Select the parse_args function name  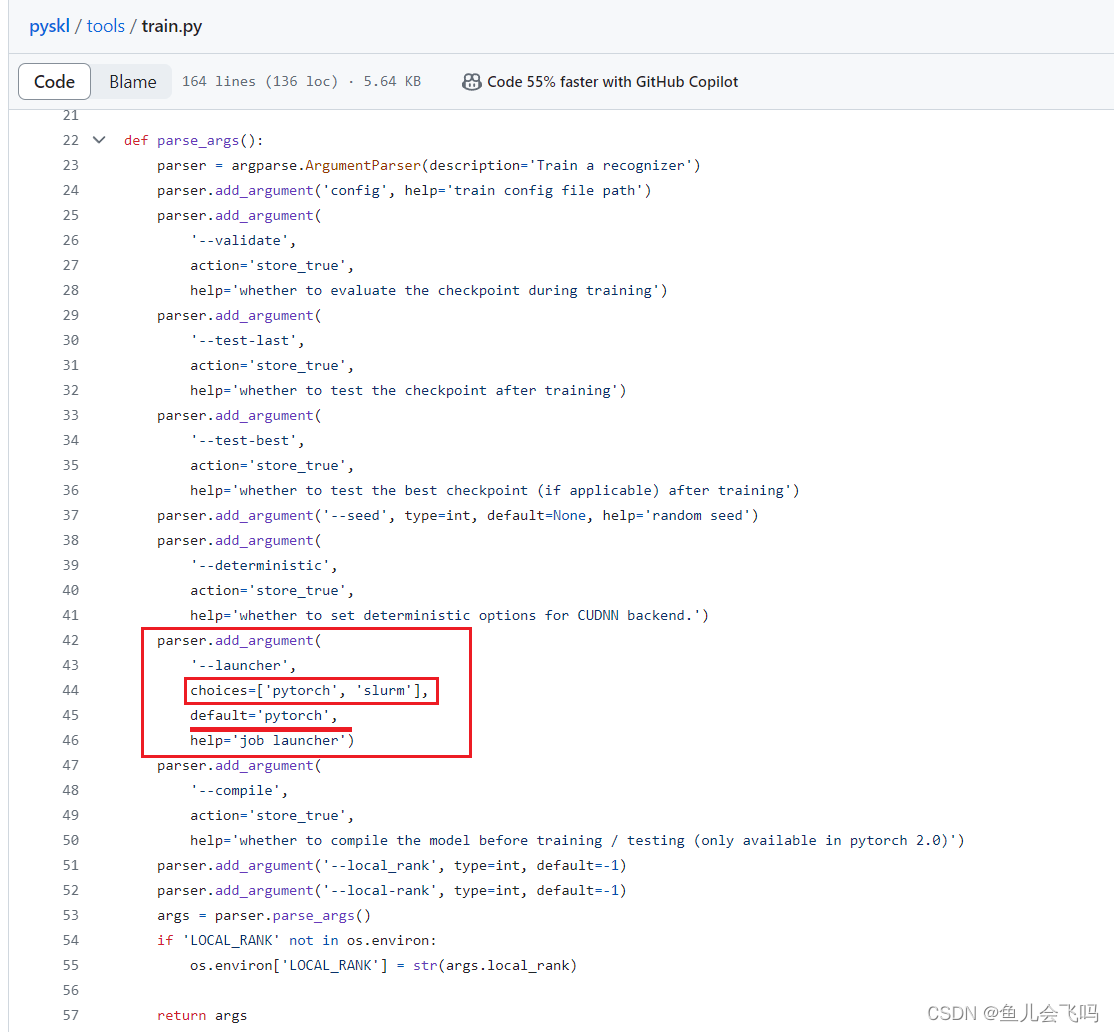[198, 140]
